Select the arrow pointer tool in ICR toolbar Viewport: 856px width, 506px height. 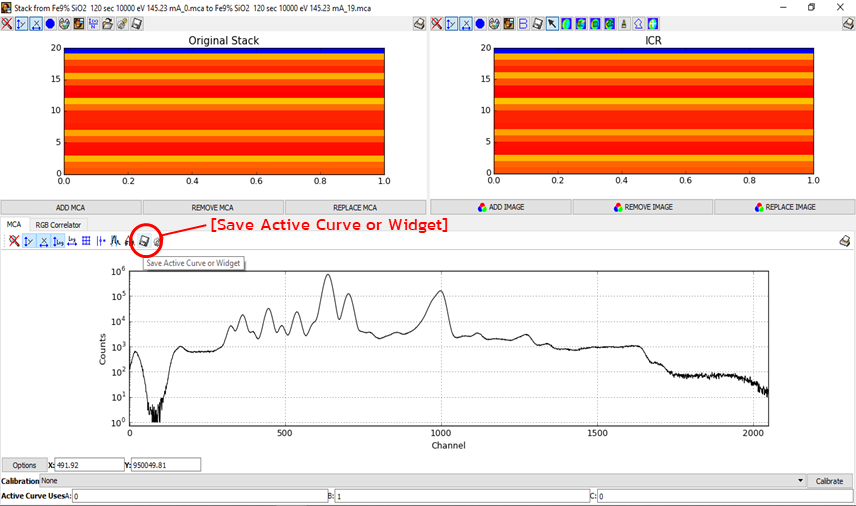(x=552, y=24)
